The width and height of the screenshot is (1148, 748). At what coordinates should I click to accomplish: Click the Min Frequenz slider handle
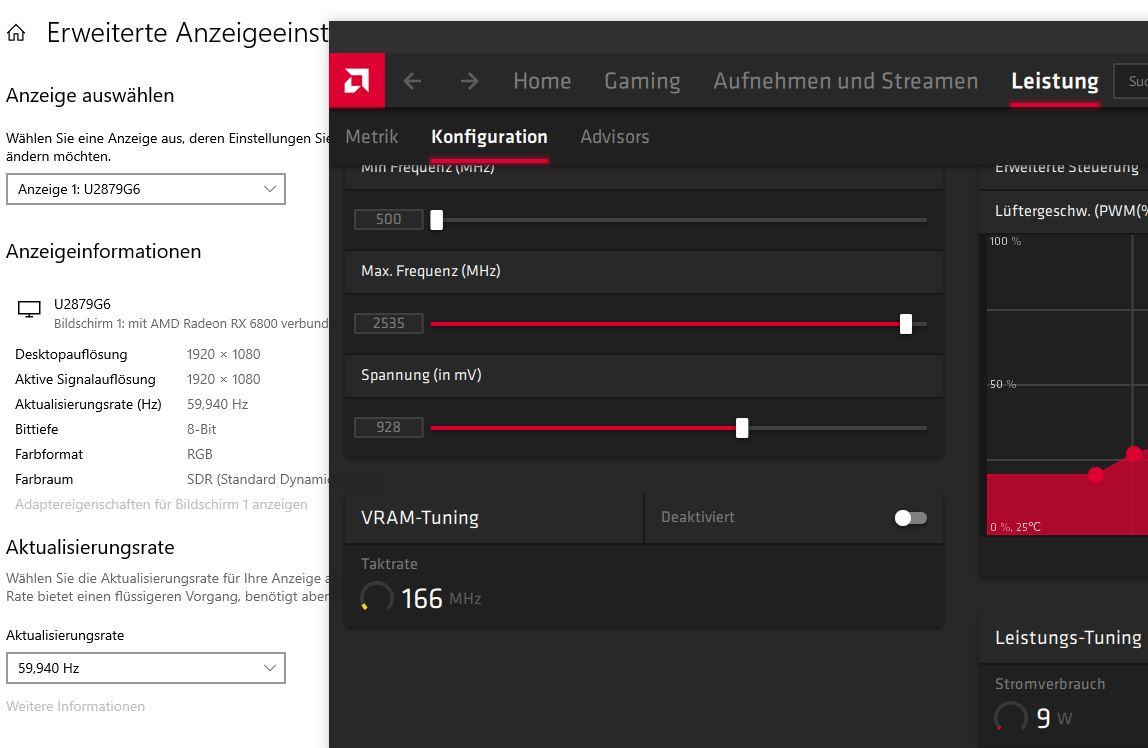[x=436, y=220]
